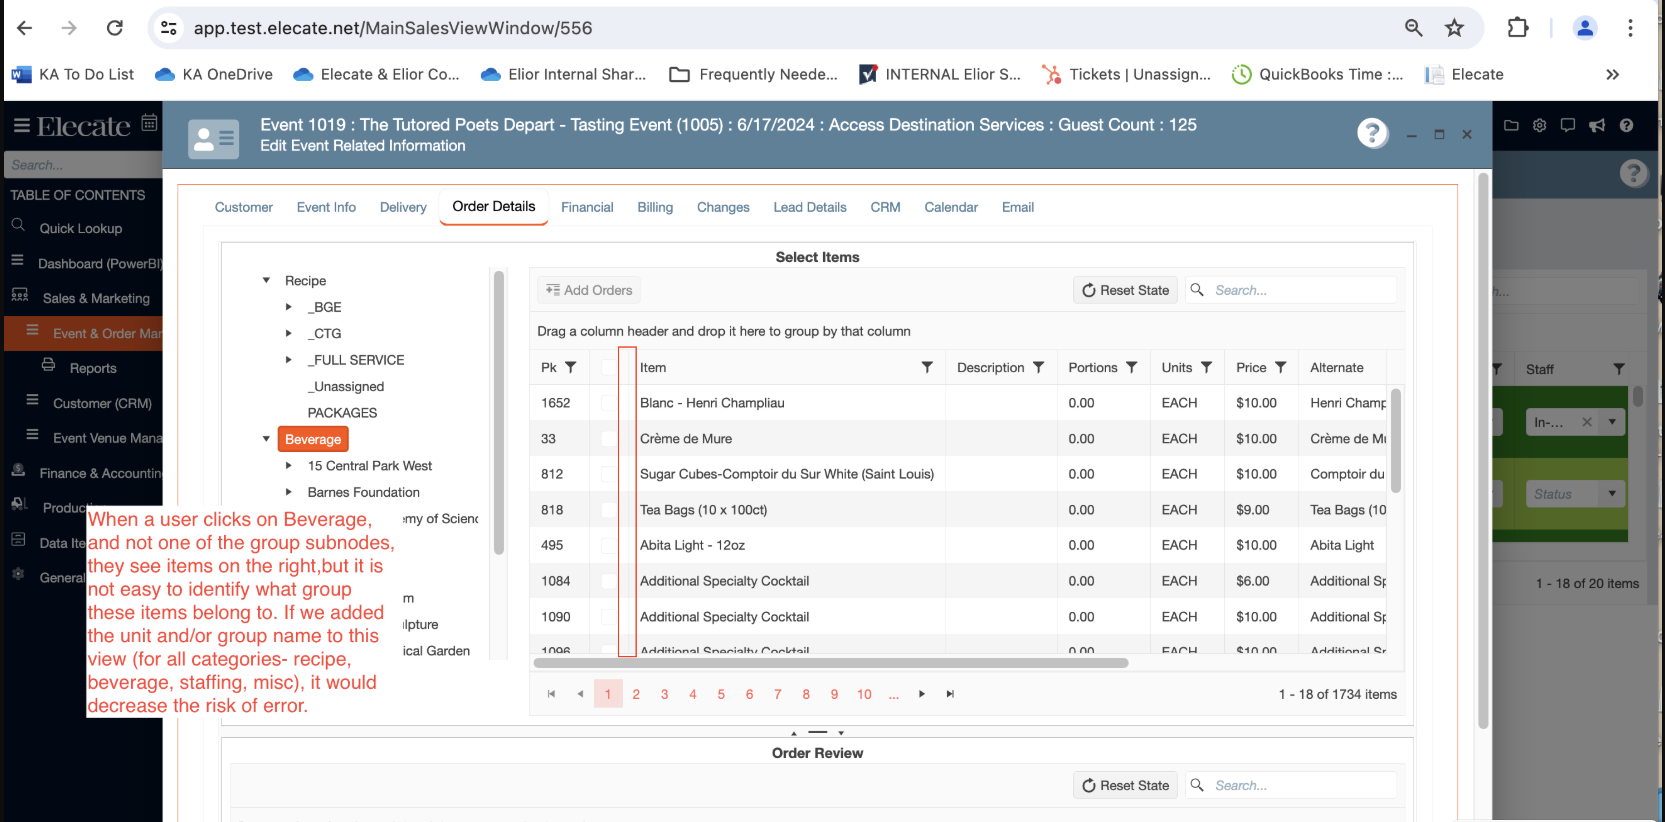Screen dimensions: 1665x822
Task: Click the Select Items horizontal scrollbar
Action: [x=830, y=663]
